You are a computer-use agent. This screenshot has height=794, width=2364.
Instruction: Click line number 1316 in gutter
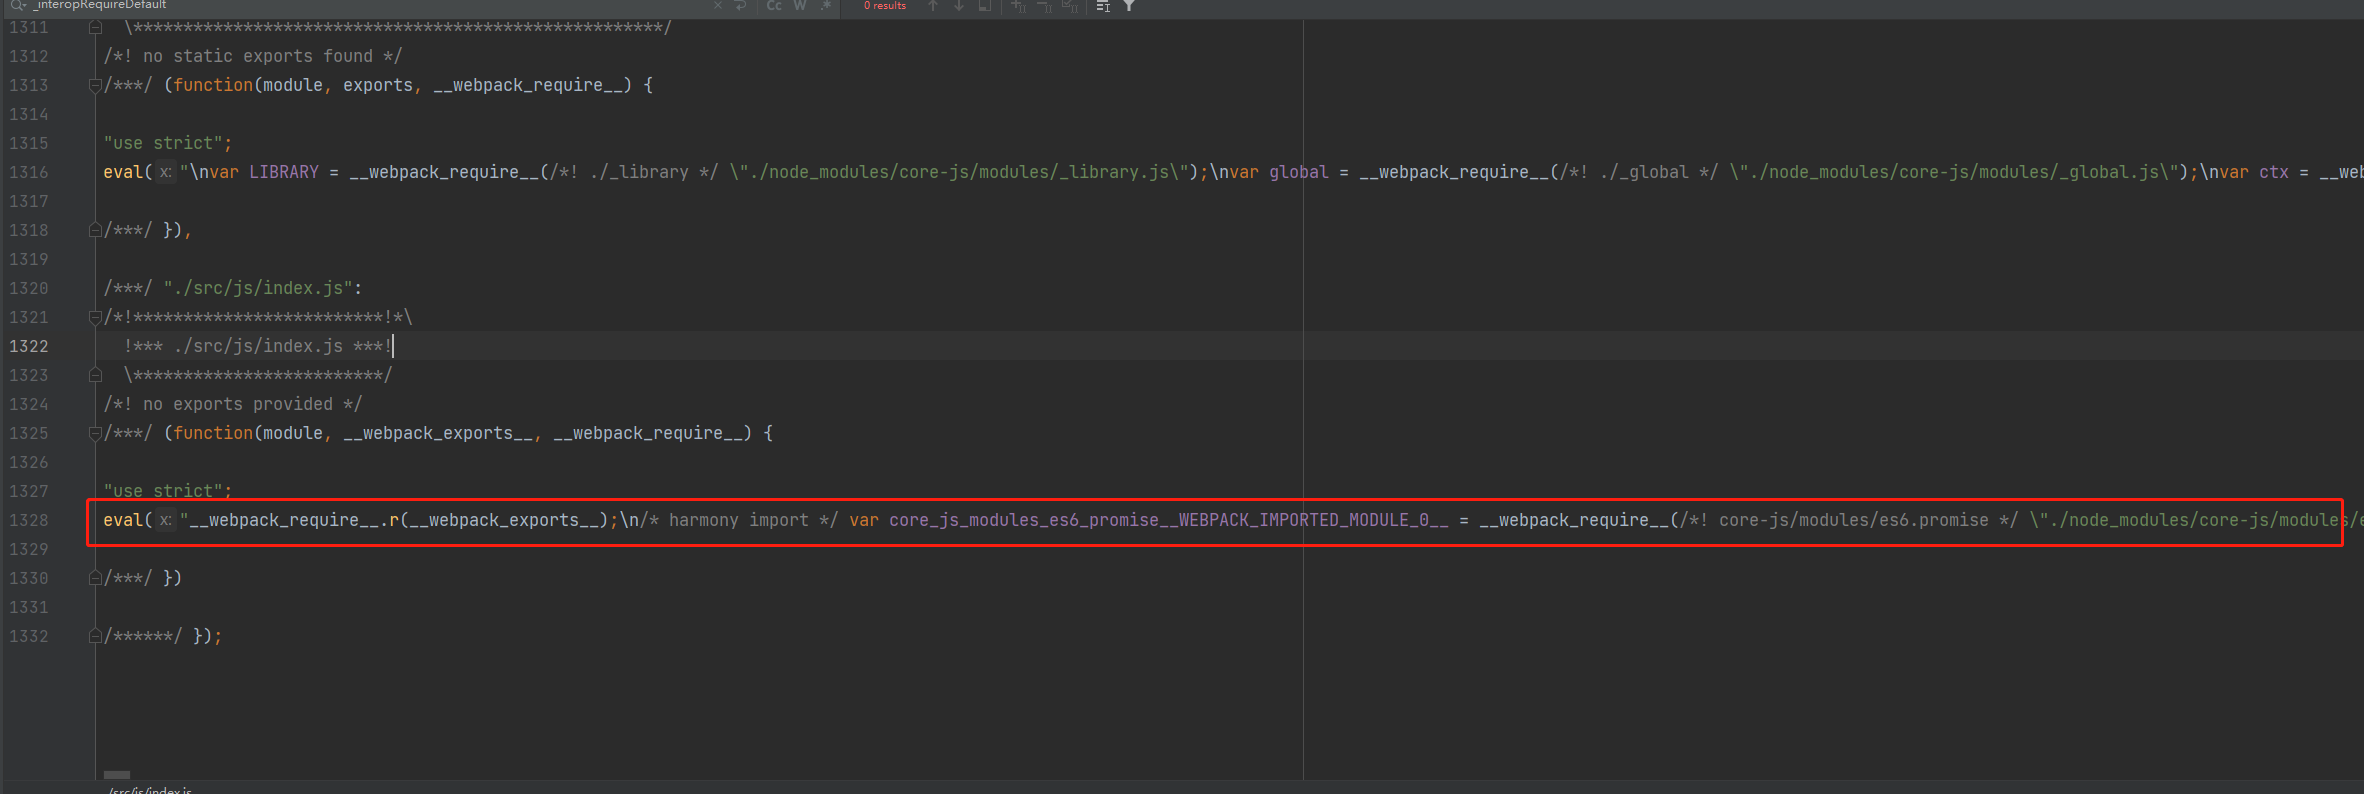coord(29,172)
